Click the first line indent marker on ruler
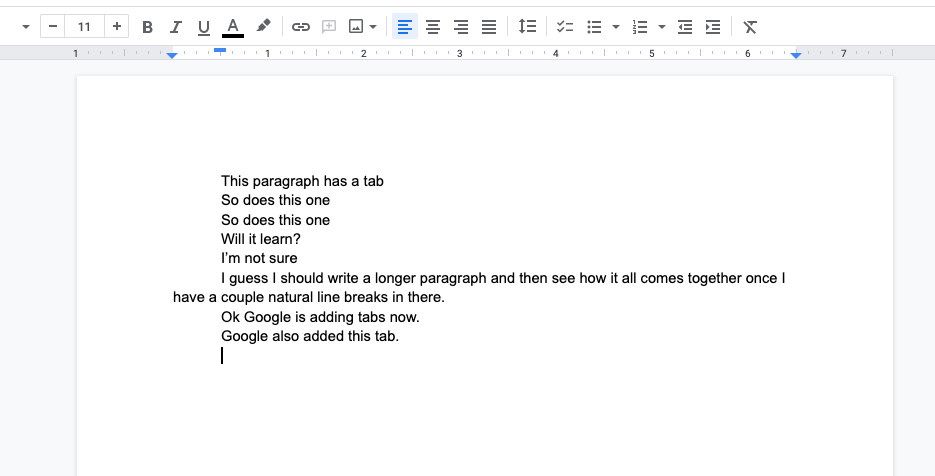This screenshot has width=935, height=476. pyautogui.click(x=220, y=50)
